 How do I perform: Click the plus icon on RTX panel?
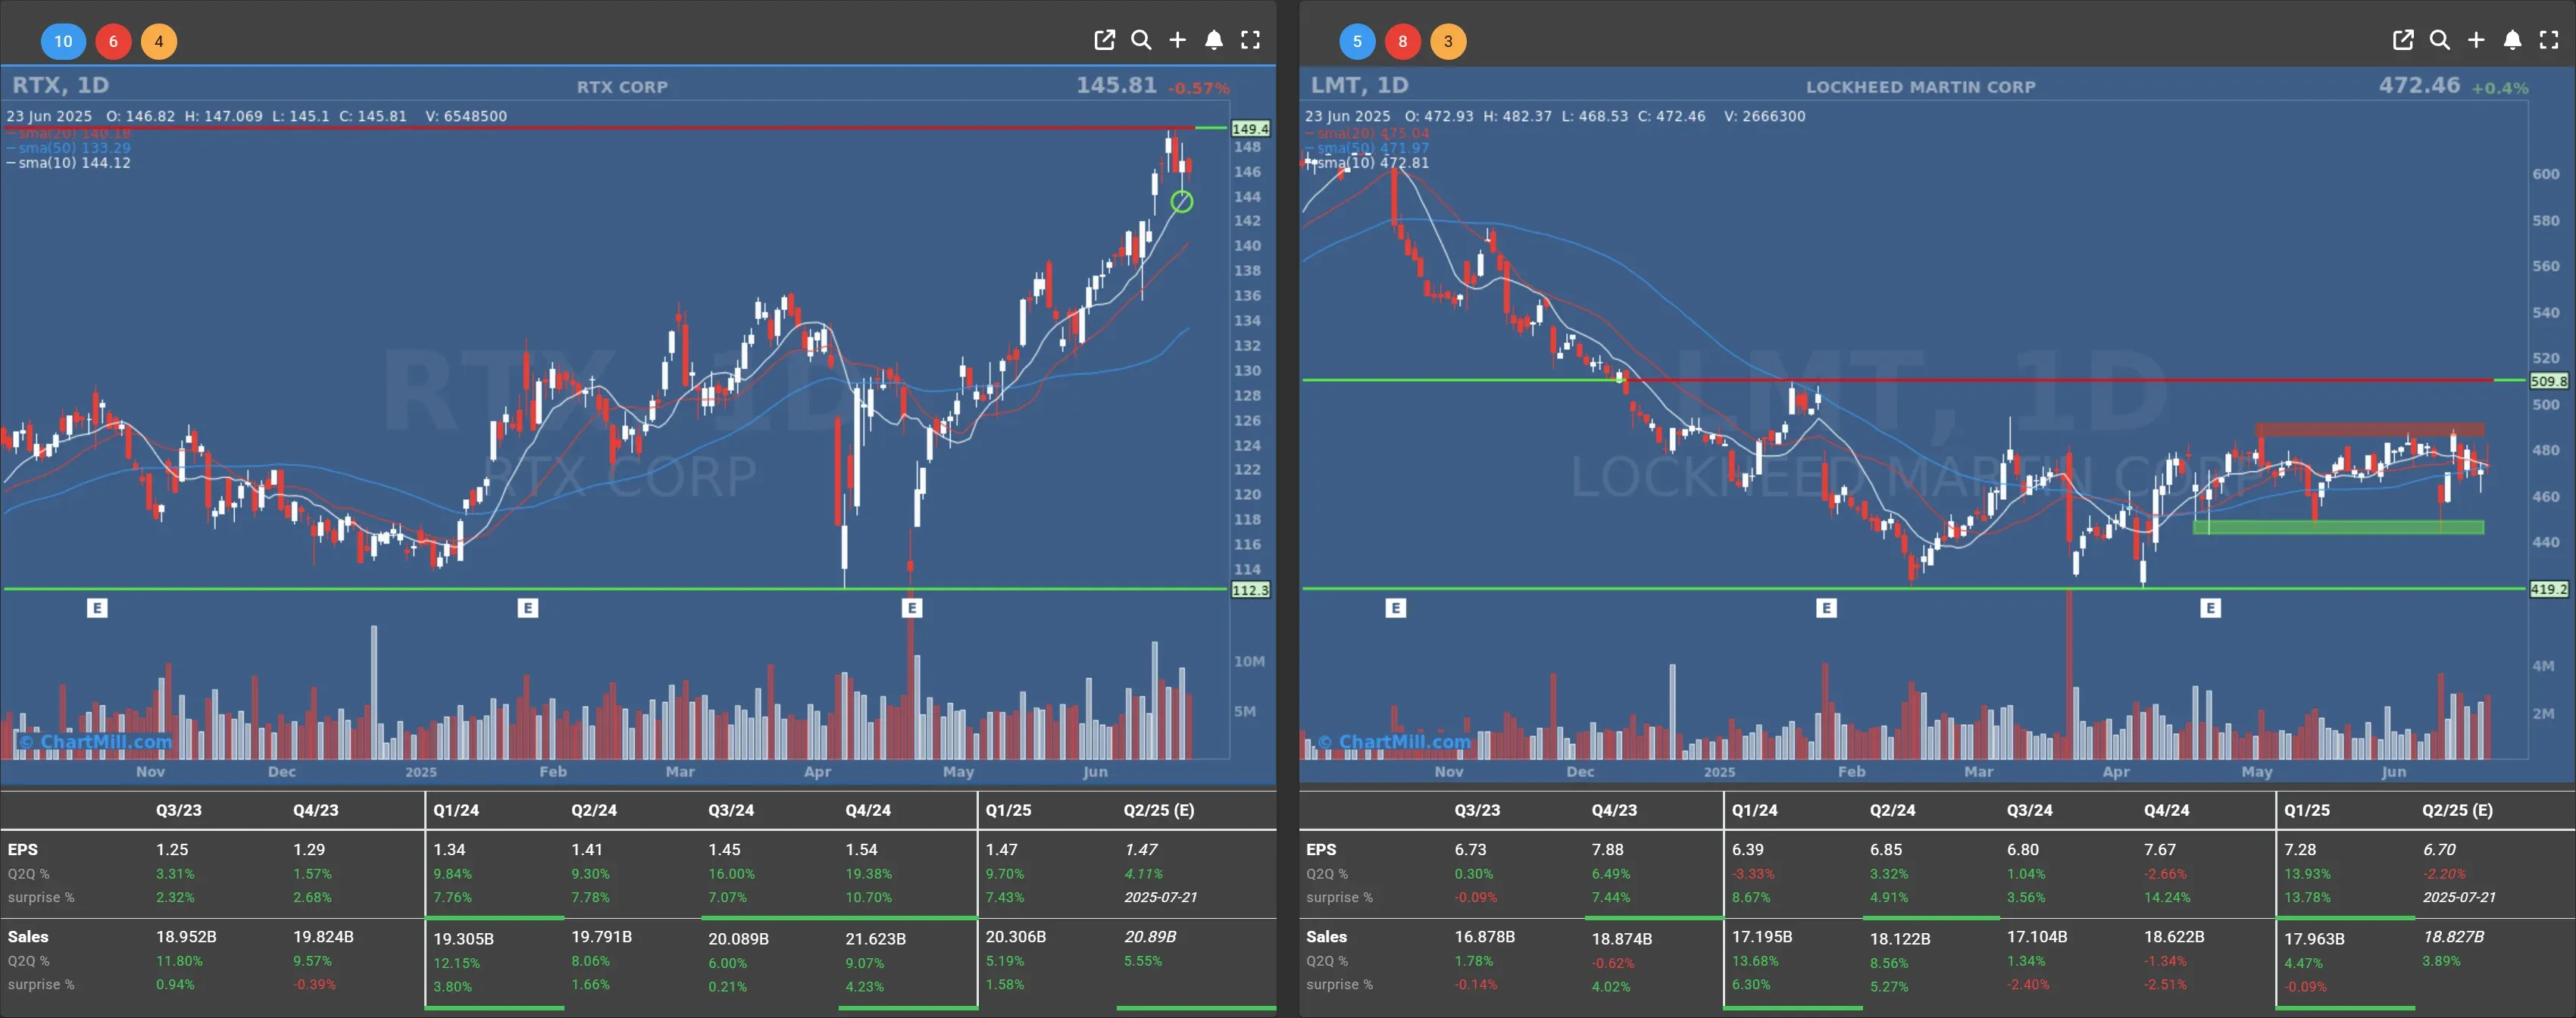pos(1178,40)
